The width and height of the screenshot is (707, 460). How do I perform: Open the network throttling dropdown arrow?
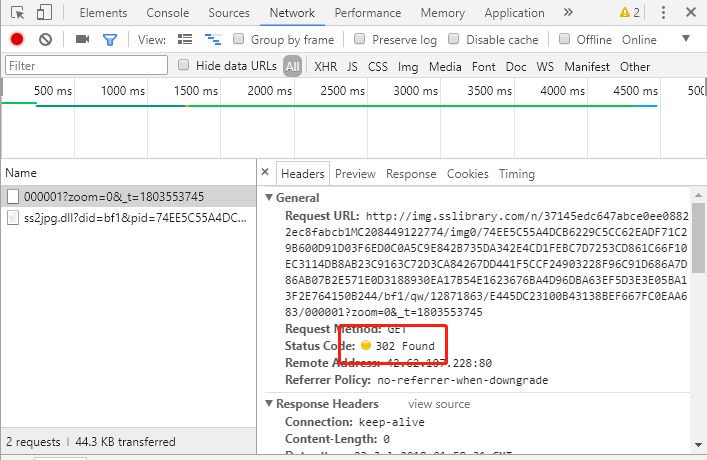tap(686, 39)
